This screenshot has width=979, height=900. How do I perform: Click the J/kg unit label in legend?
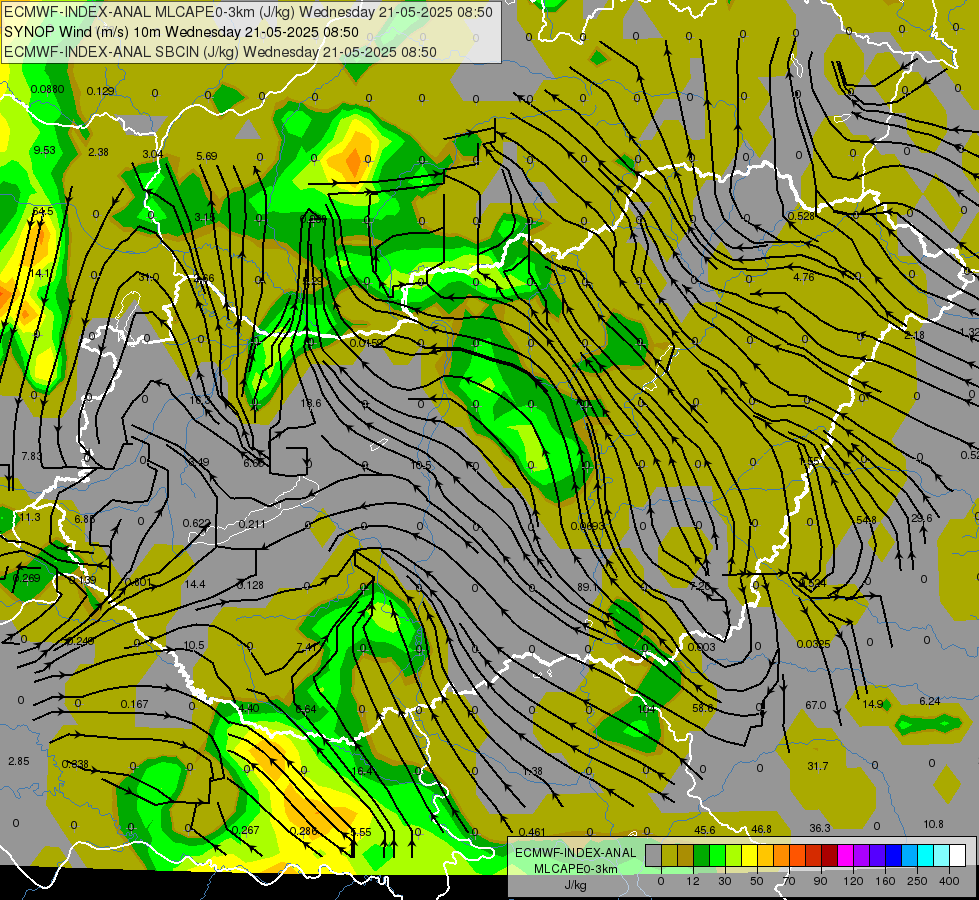tap(575, 885)
